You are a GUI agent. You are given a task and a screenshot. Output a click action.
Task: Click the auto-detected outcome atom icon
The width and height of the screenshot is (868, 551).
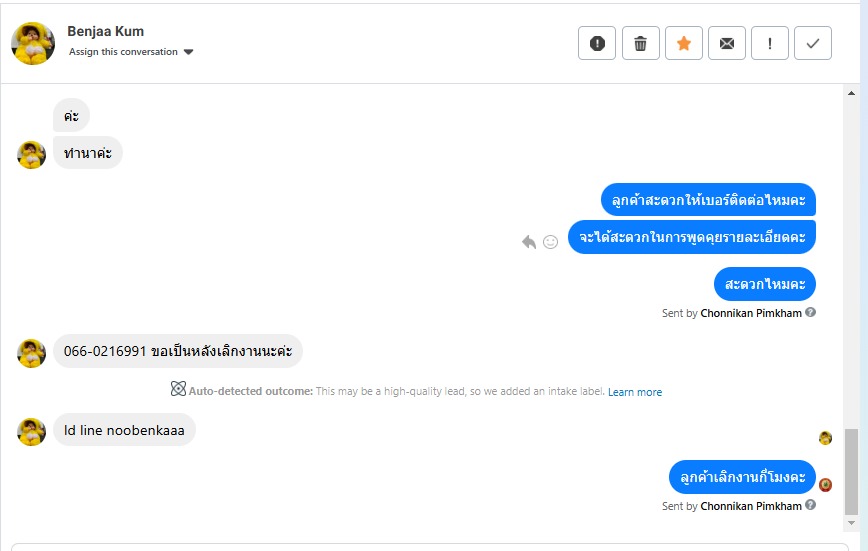pyautogui.click(x=178, y=390)
